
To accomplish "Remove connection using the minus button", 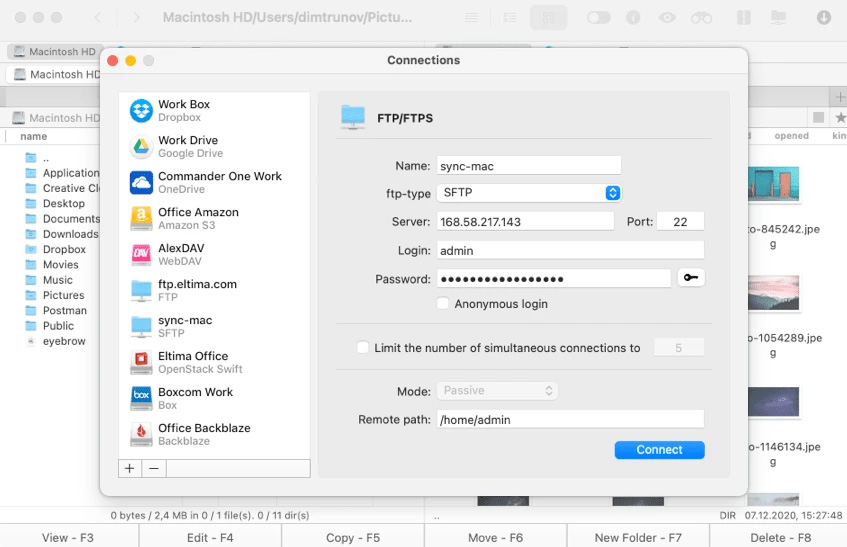I will [x=153, y=468].
